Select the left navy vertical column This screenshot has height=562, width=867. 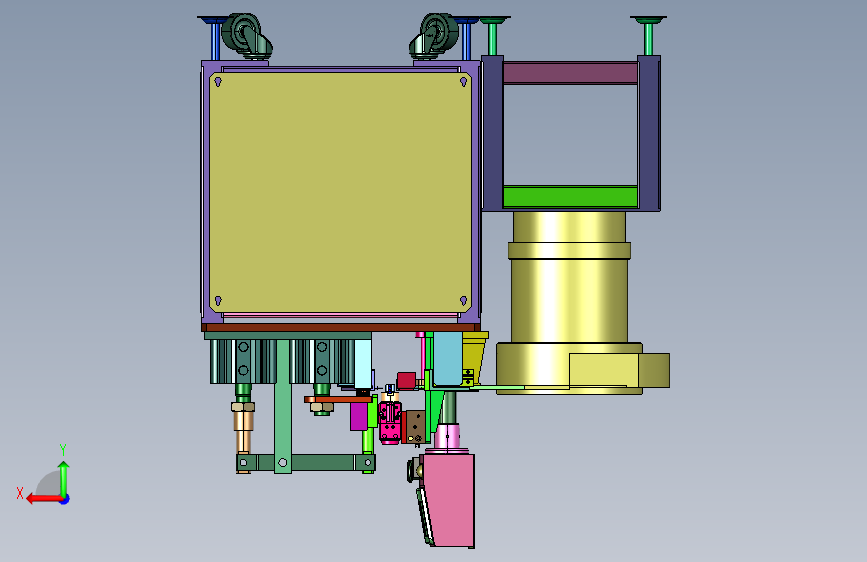(x=492, y=133)
